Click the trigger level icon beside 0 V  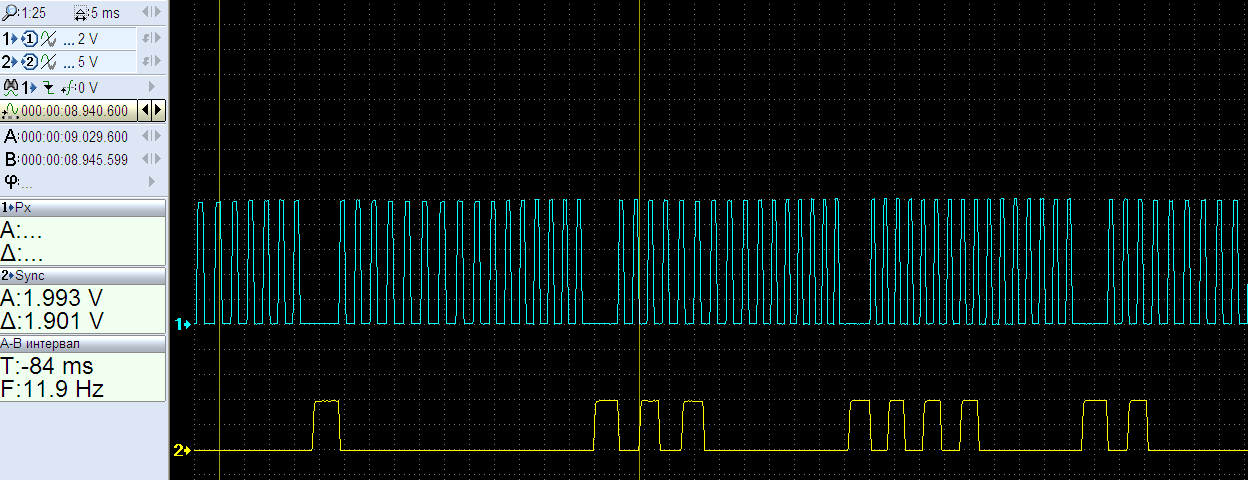67,87
